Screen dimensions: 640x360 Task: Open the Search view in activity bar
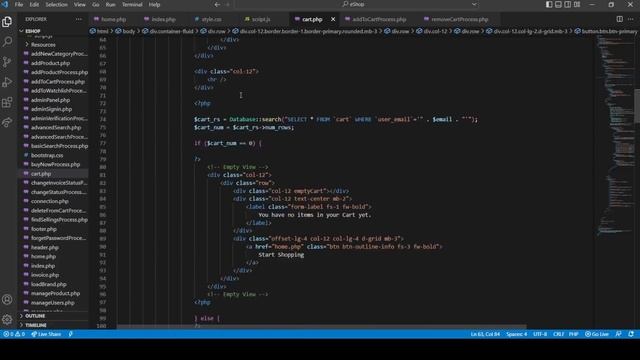pos(7,42)
